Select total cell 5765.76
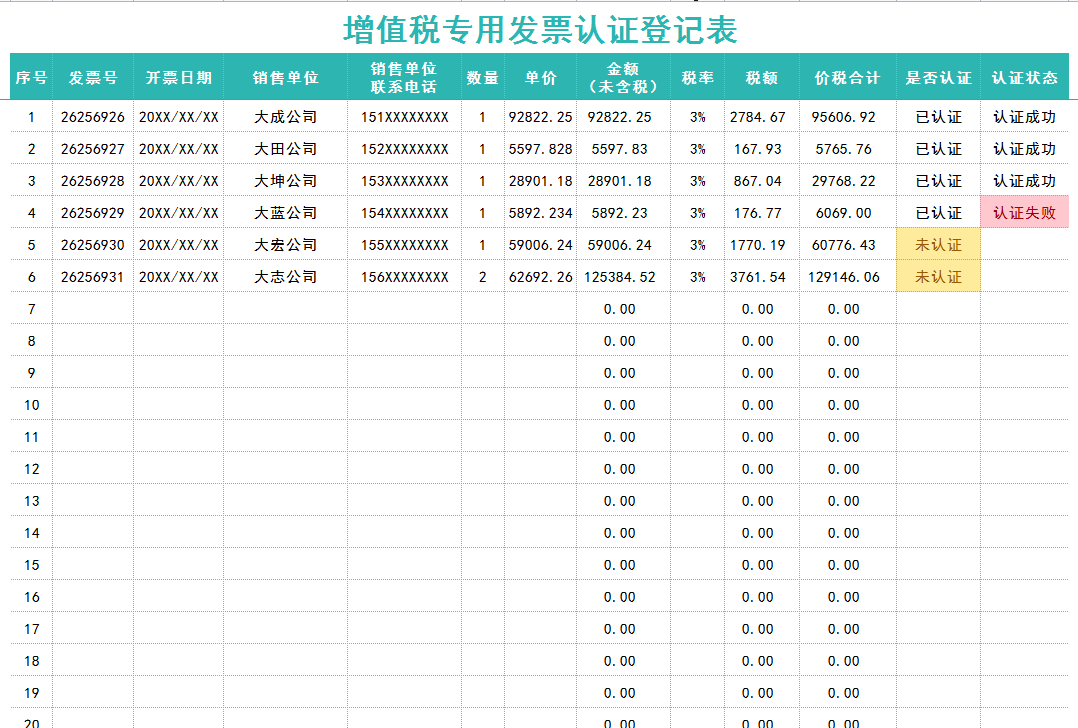This screenshot has height=728, width=1078. click(x=848, y=149)
